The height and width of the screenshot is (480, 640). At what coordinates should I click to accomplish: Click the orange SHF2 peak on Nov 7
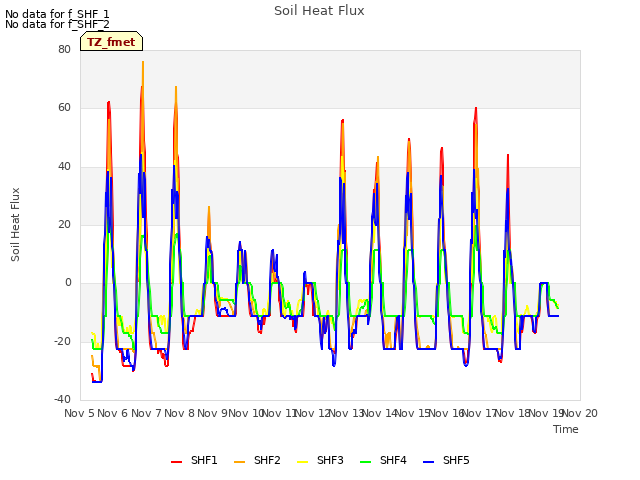click(x=176, y=87)
